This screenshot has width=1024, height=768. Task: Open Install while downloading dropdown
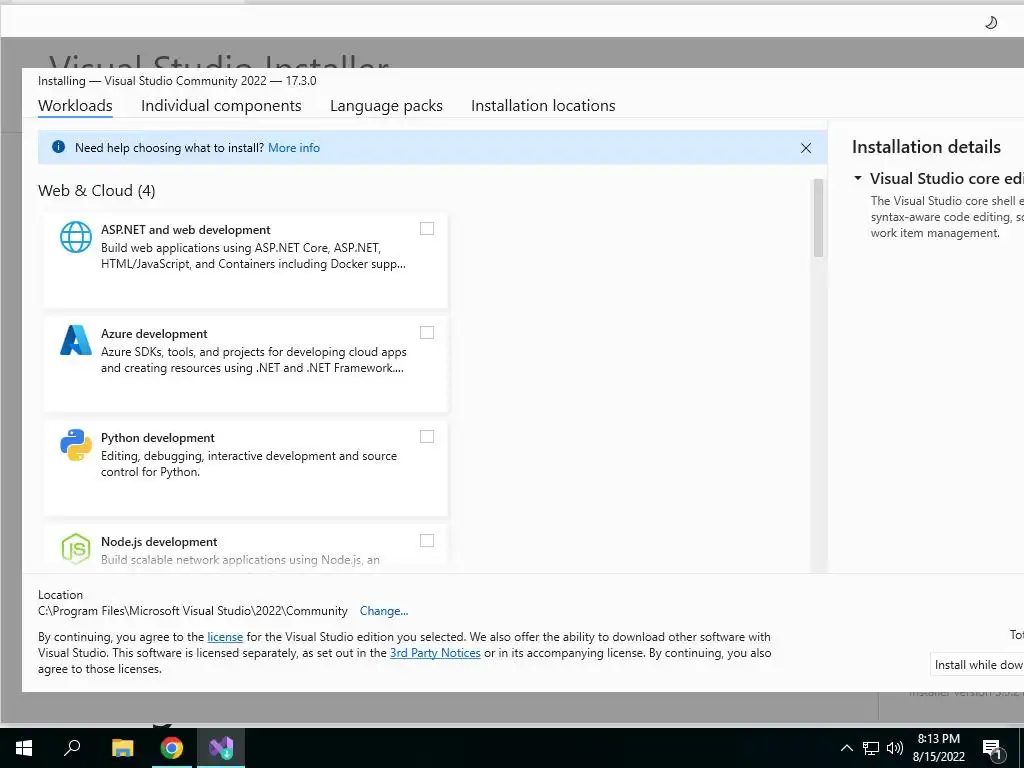pyautogui.click(x=977, y=664)
